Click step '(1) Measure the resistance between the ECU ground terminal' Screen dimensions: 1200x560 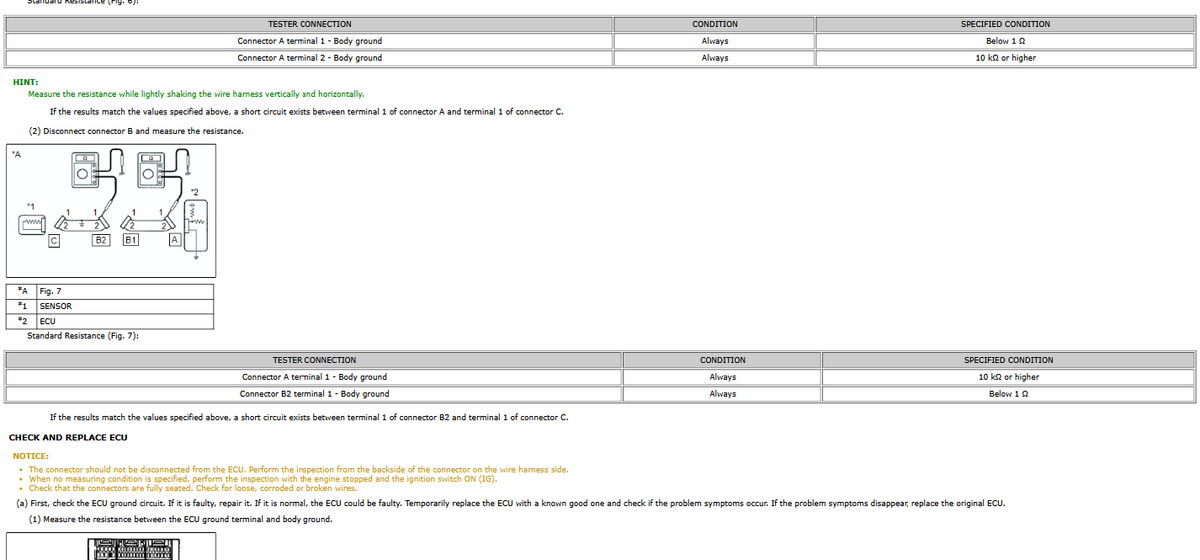click(x=181, y=519)
